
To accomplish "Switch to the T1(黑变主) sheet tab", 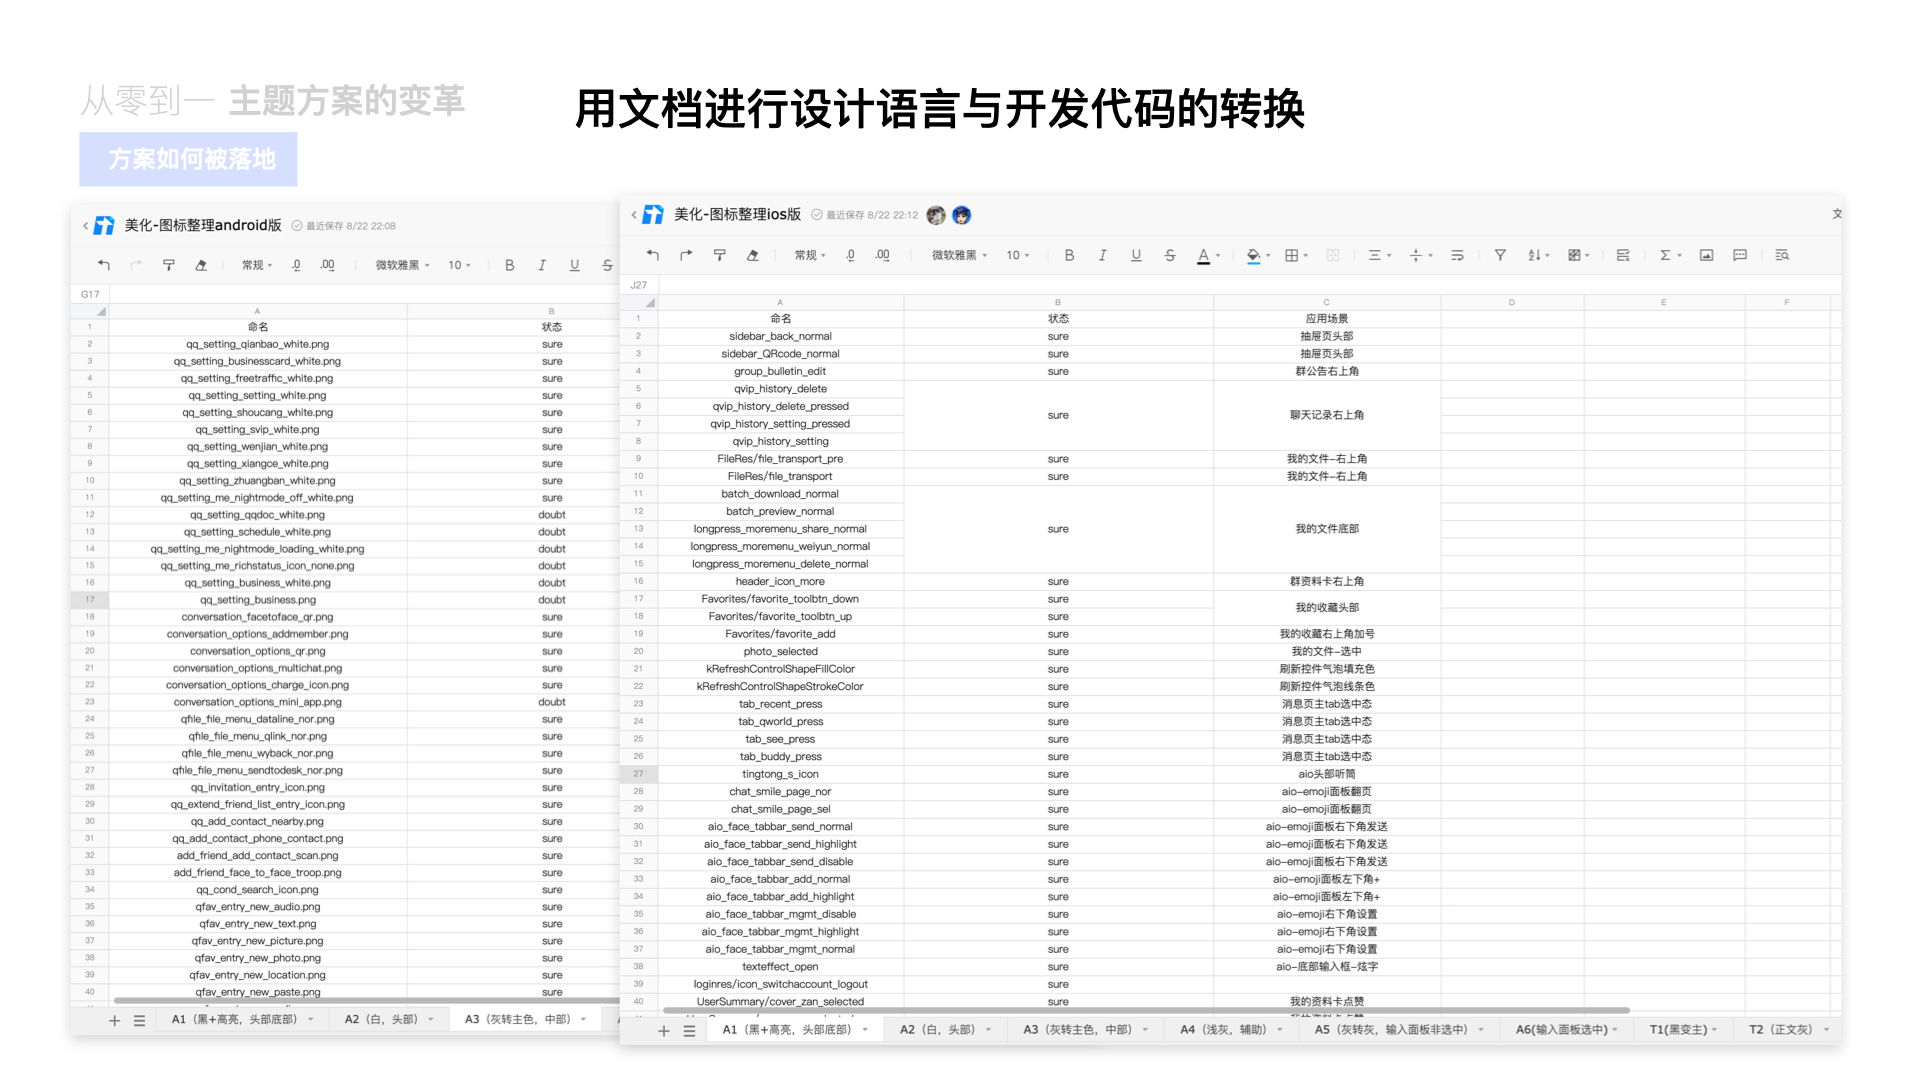I will coord(1678,1029).
